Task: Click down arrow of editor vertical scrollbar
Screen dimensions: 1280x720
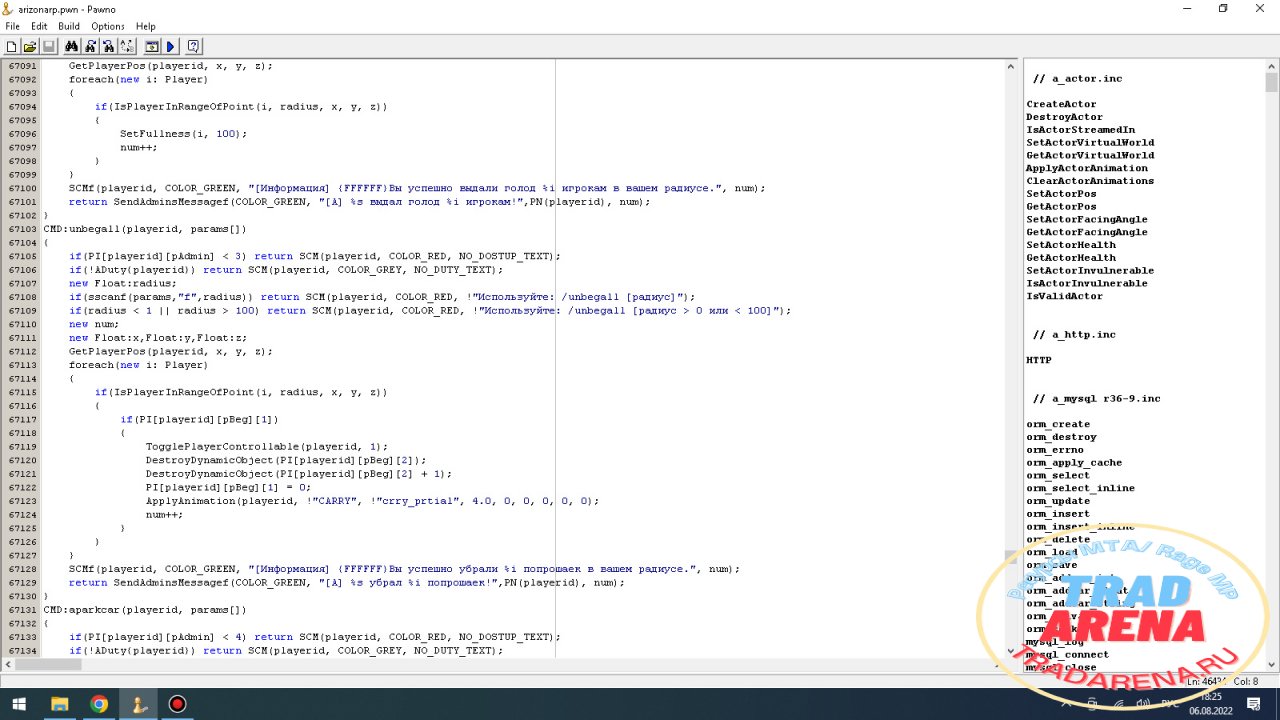Action: (1011, 650)
